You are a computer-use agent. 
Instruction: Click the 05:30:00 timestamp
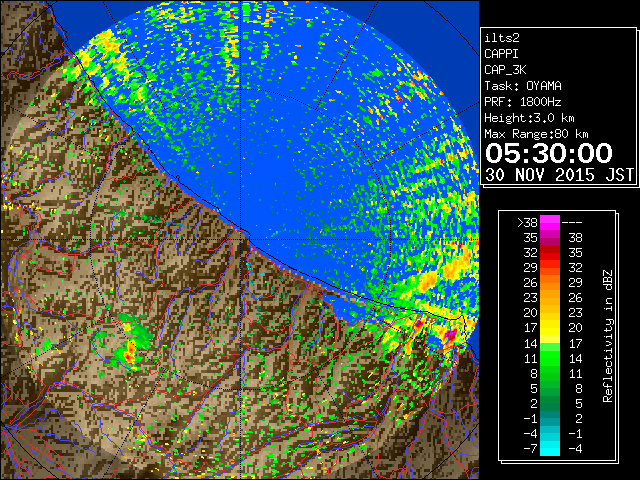tap(549, 153)
